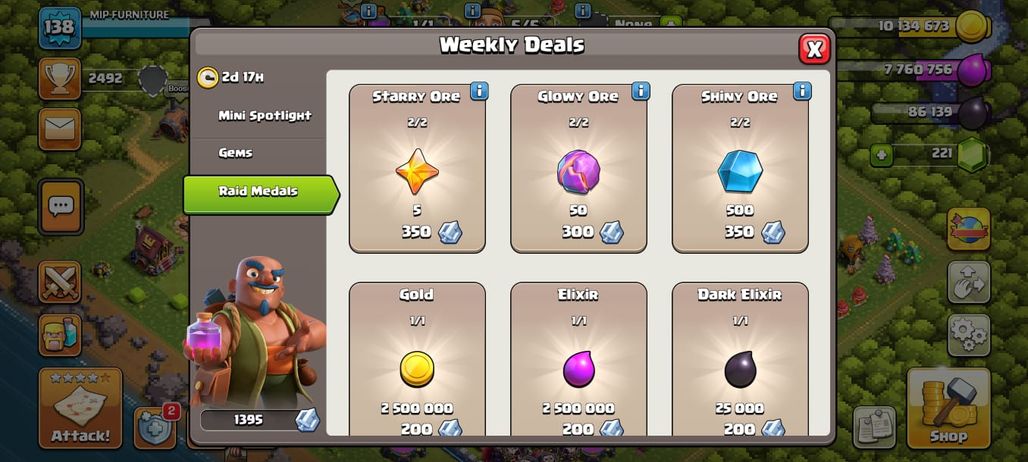Select the Raid Medals tab
Viewport: 1028px width, 462px height.
pyautogui.click(x=260, y=192)
